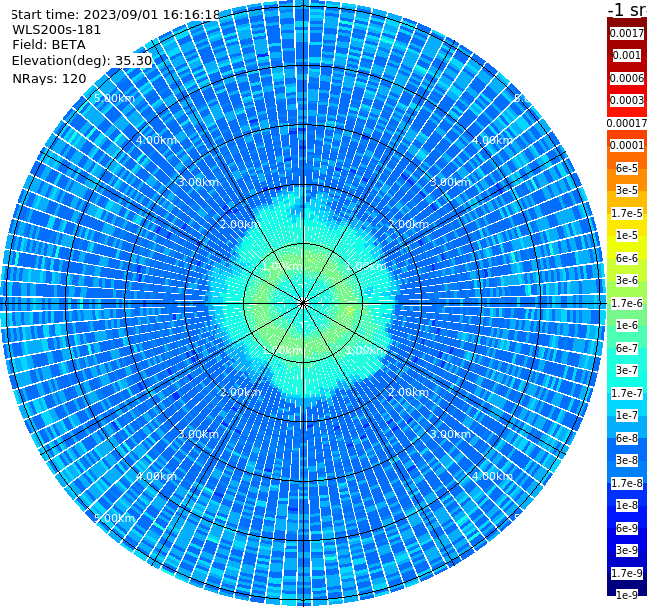Select the 0.0003 colorbar value
Image resolution: width=647 pixels, height=607 pixels.
point(627,101)
